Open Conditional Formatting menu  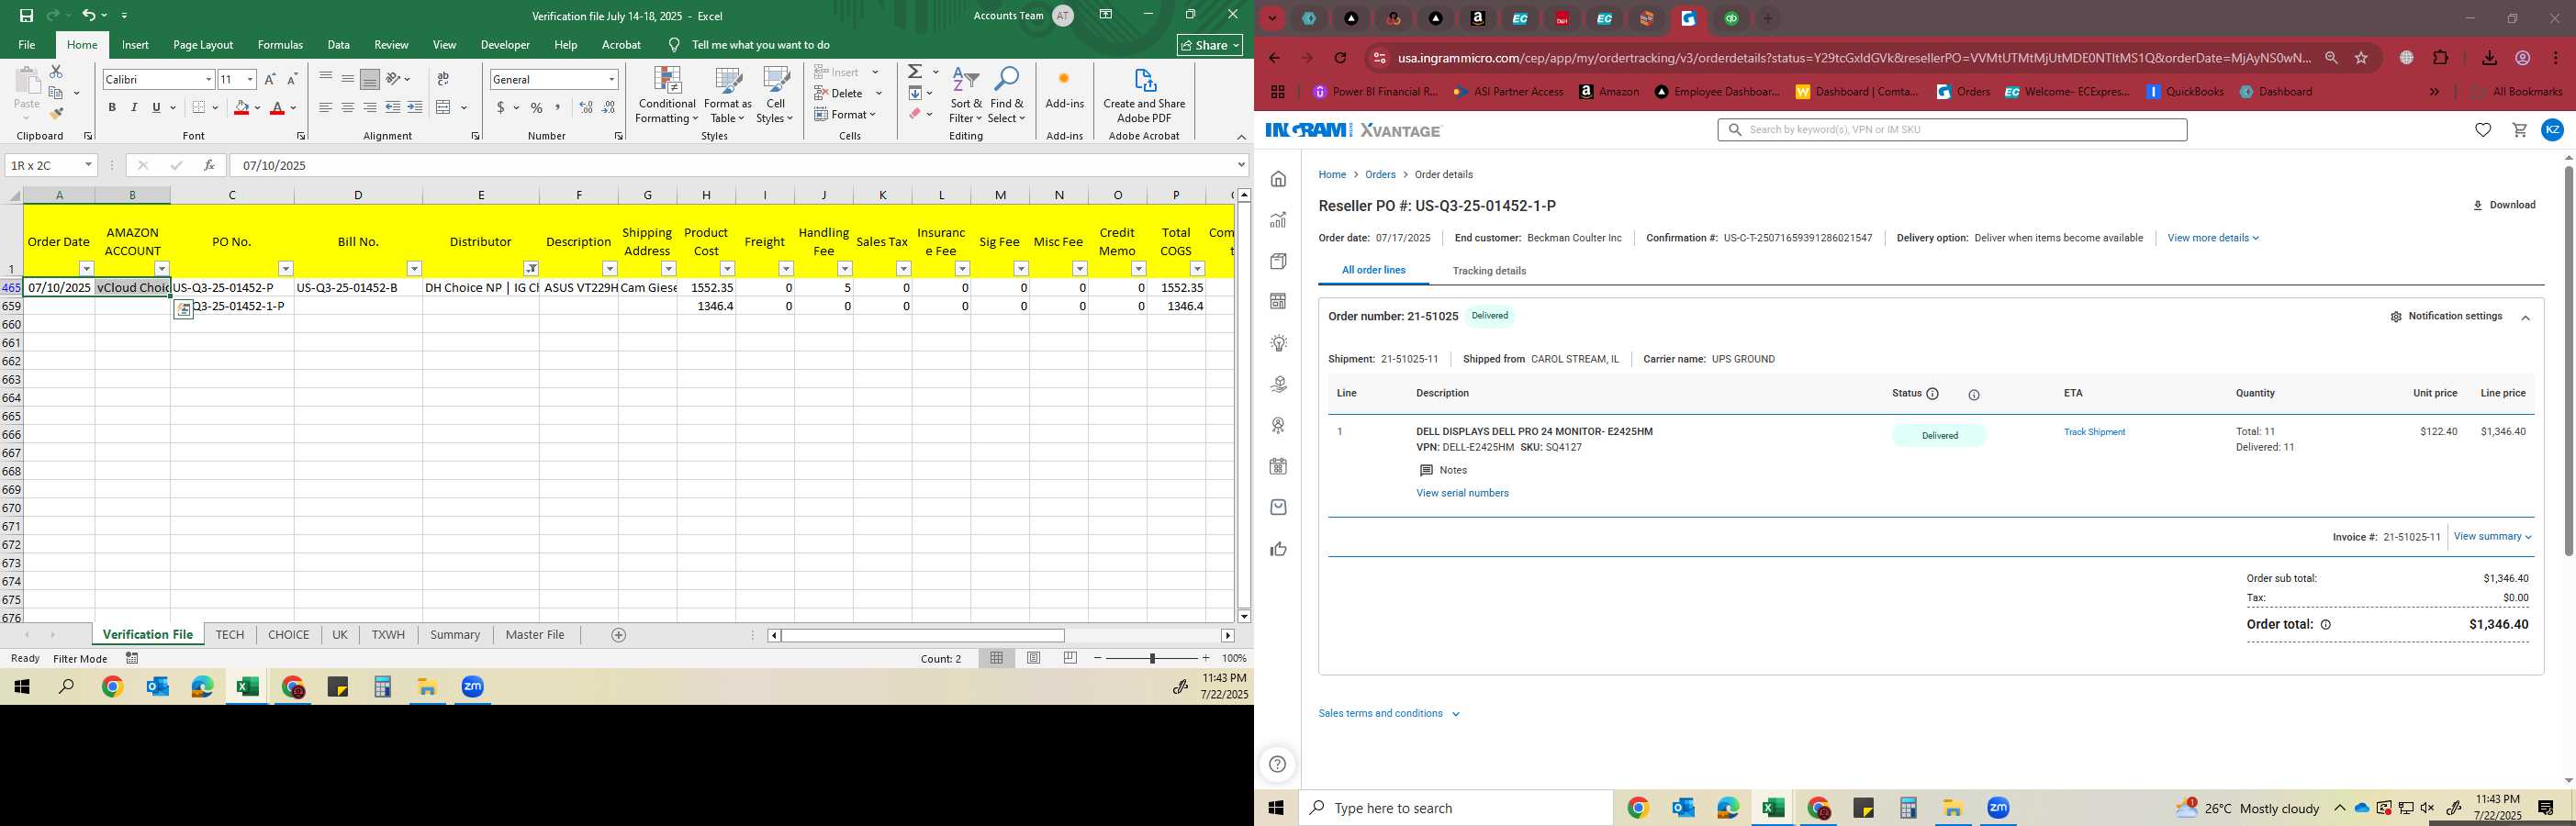pyautogui.click(x=667, y=96)
